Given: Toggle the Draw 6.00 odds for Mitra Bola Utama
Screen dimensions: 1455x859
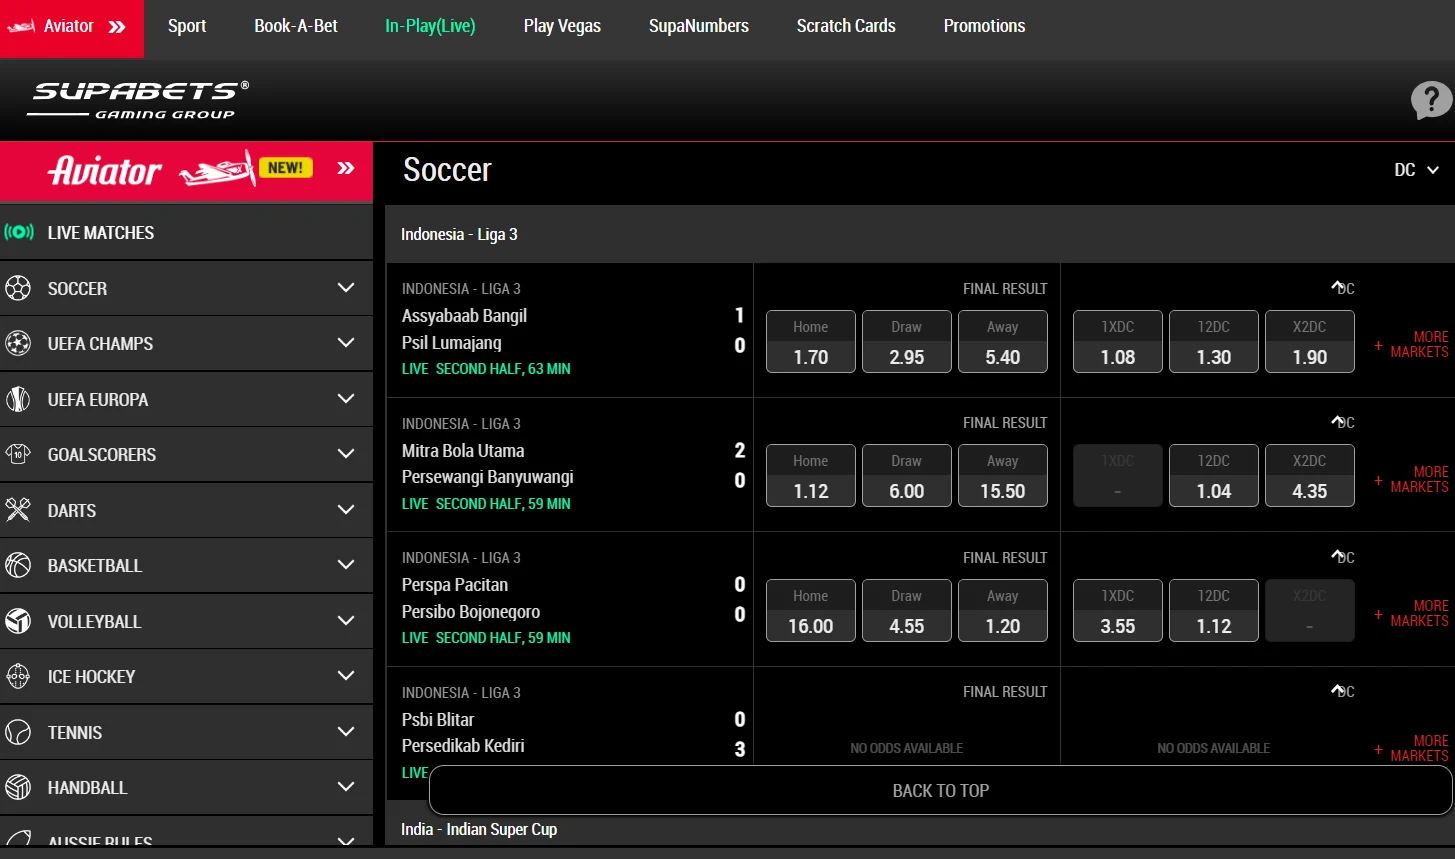Looking at the screenshot, I should [906, 475].
